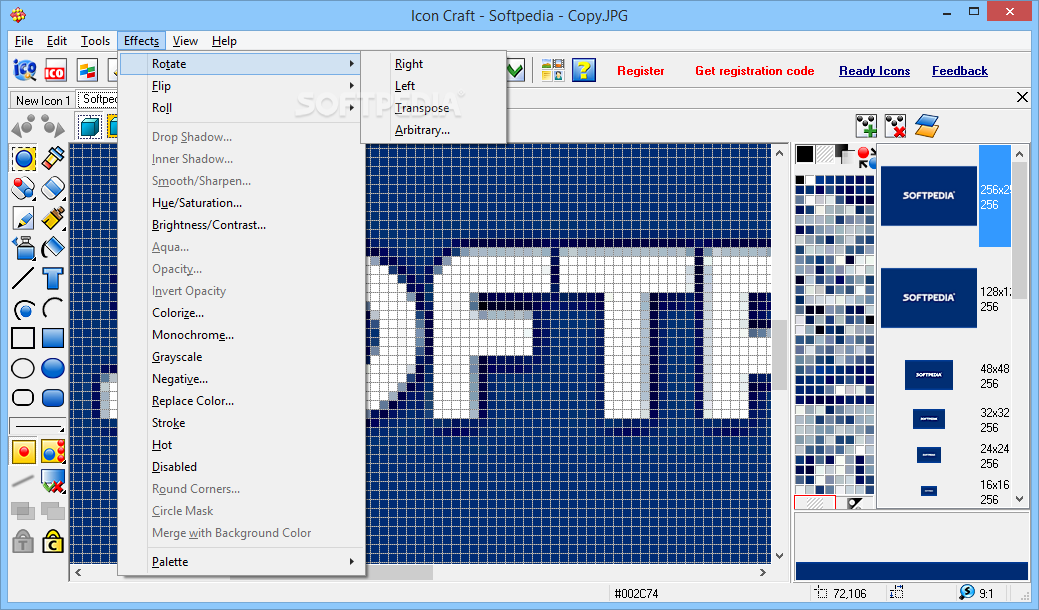Choose the Pencil drawing tool
1039x610 pixels.
pyautogui.click(x=23, y=218)
